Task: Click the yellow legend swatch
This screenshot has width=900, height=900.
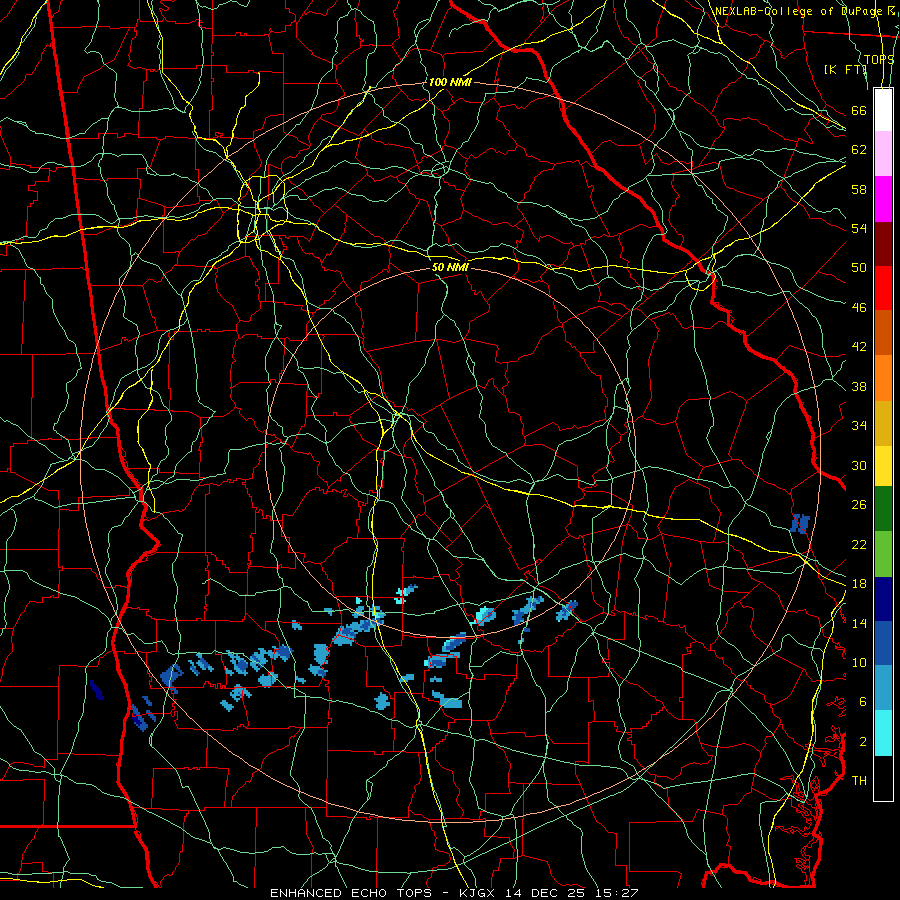Action: 883,466
